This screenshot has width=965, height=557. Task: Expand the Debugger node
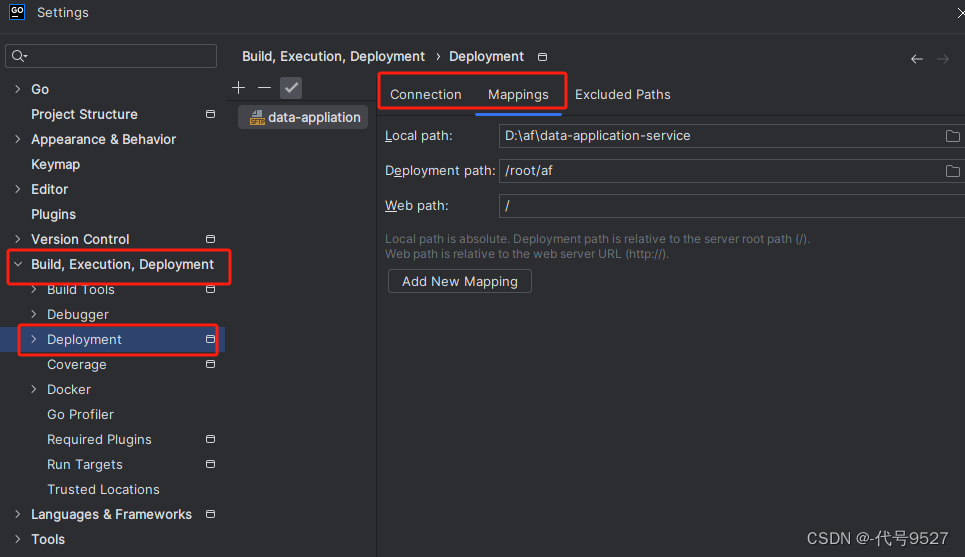[34, 314]
